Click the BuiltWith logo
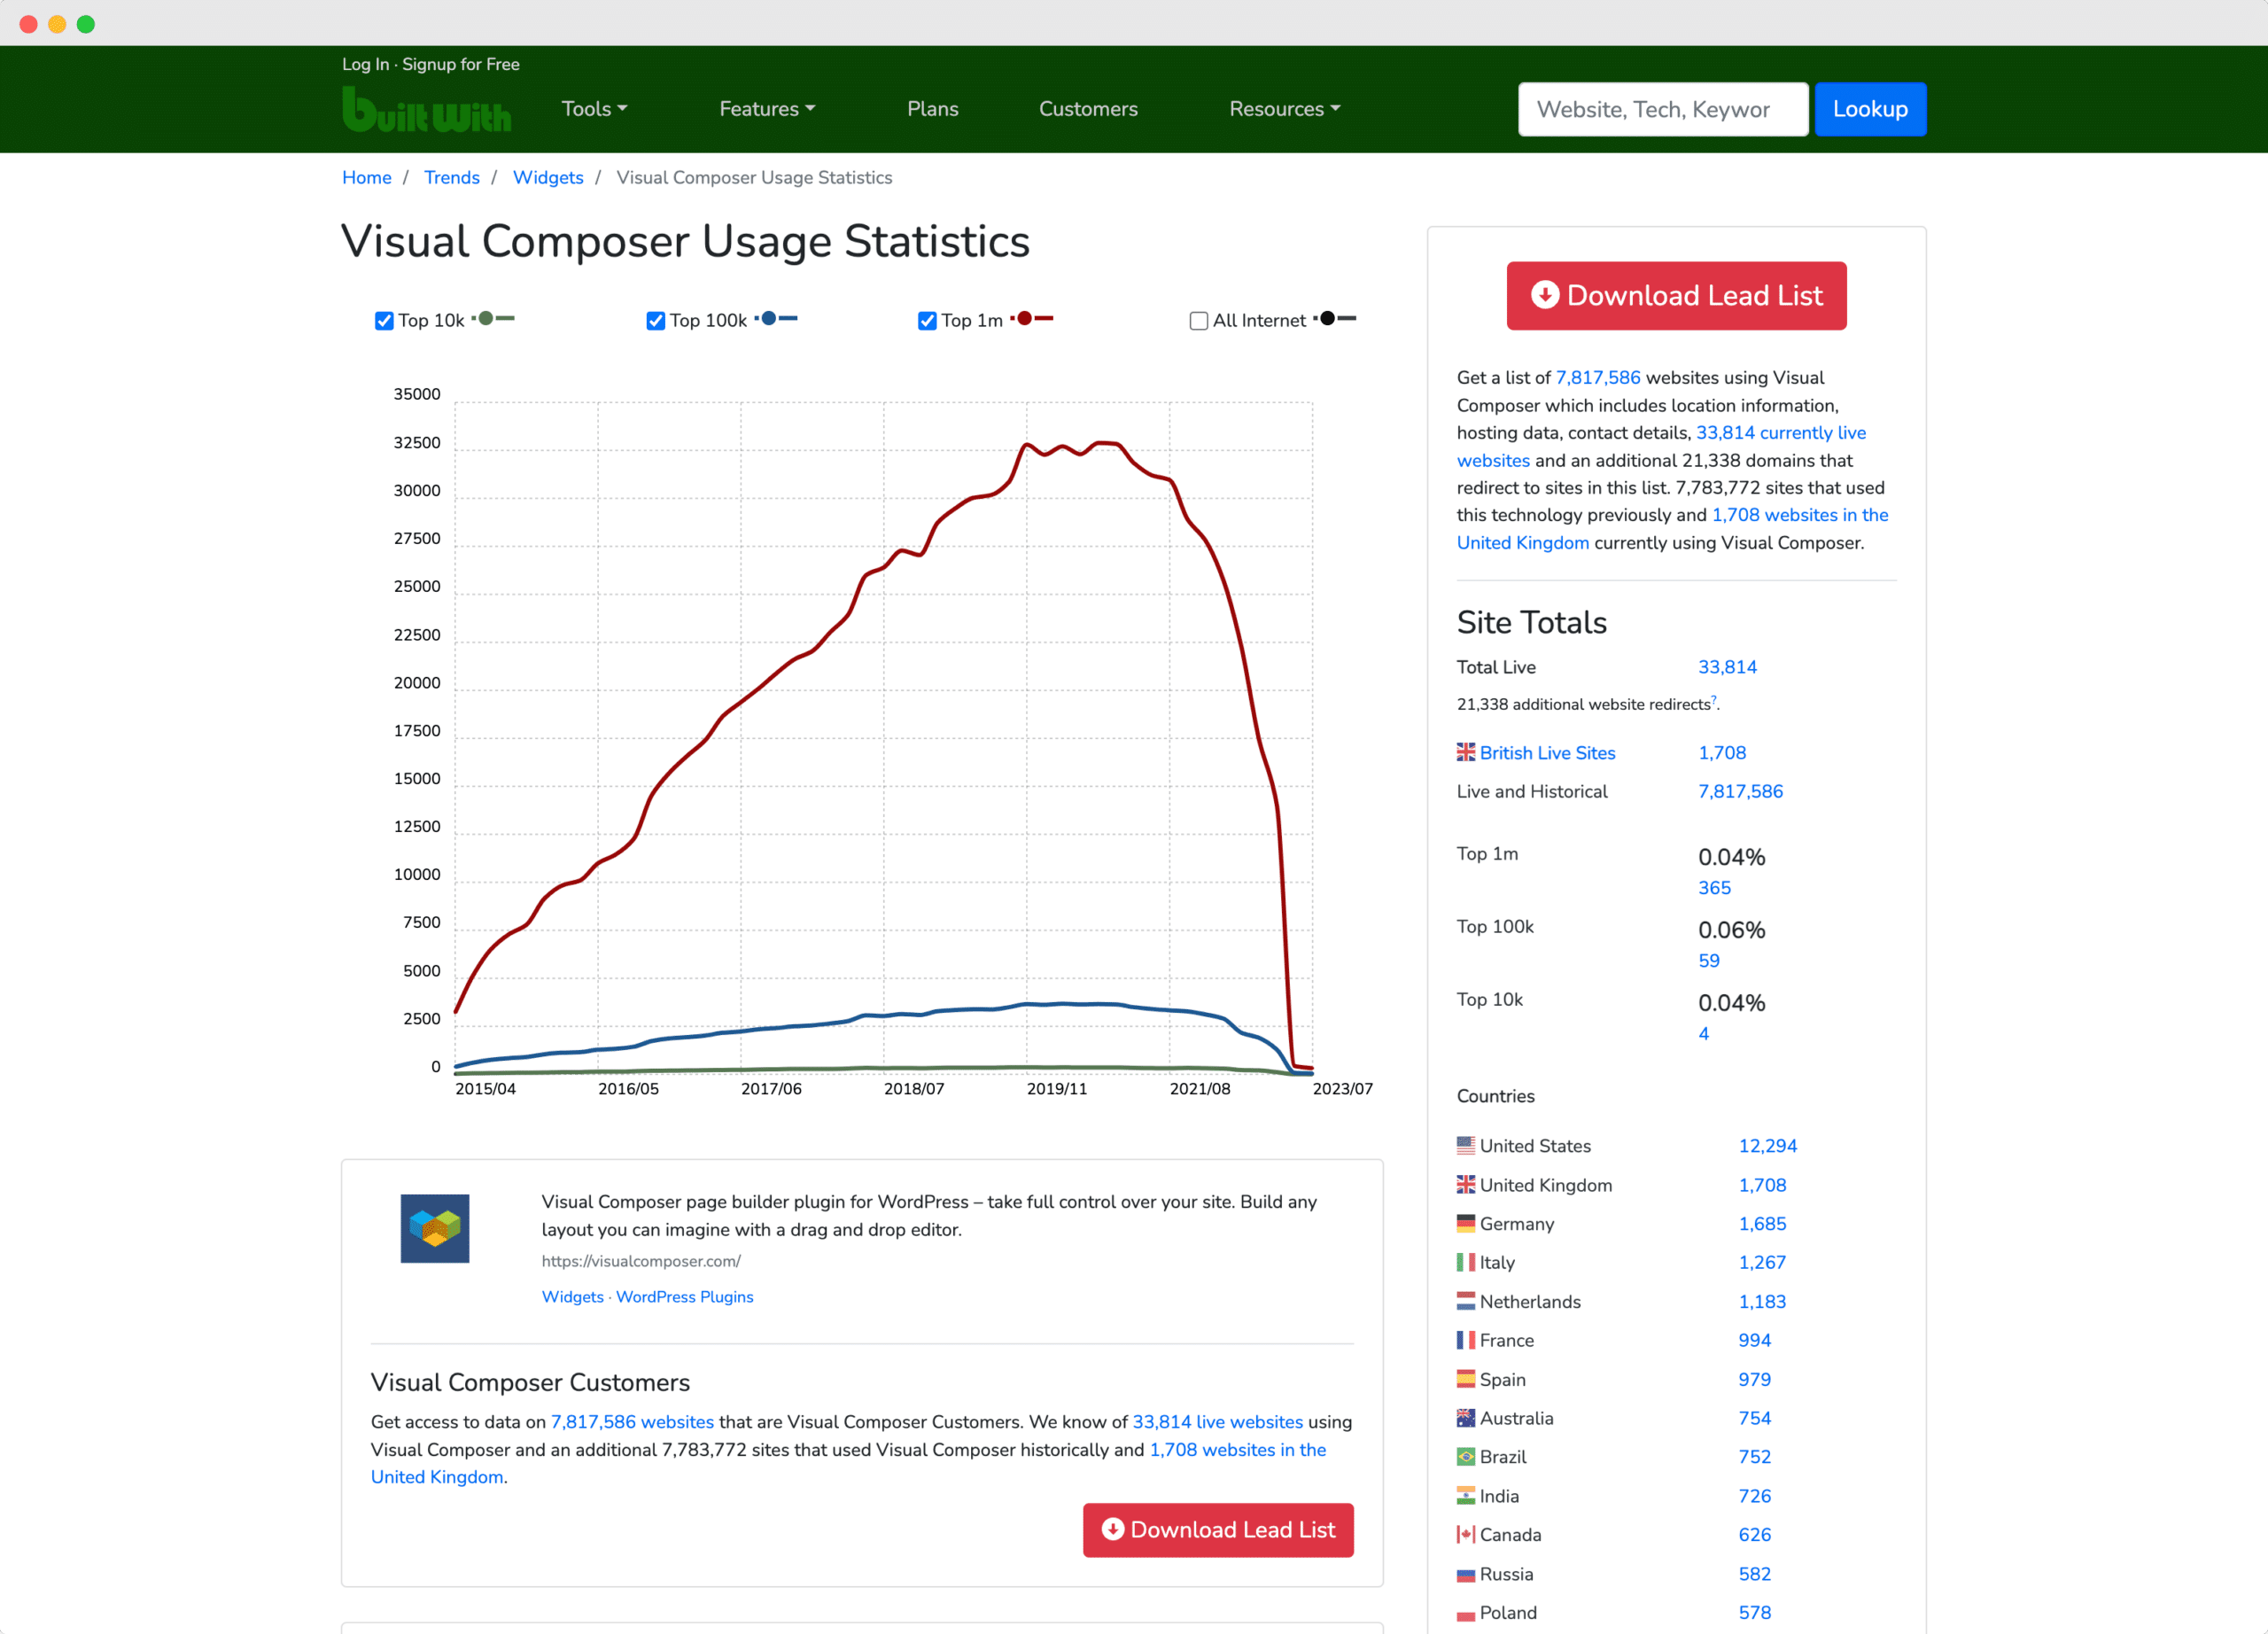The width and height of the screenshot is (2268, 1634). (x=426, y=110)
